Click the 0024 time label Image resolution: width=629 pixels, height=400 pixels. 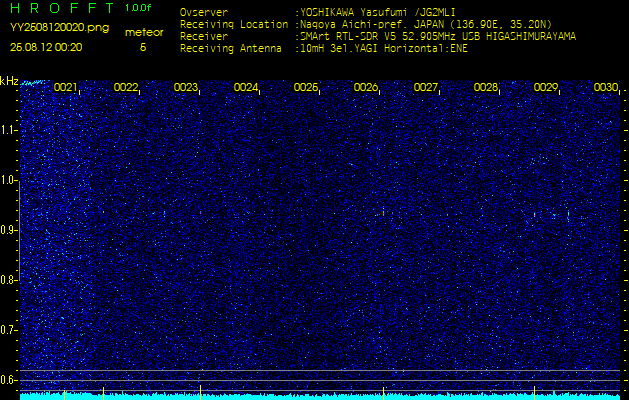point(246,87)
